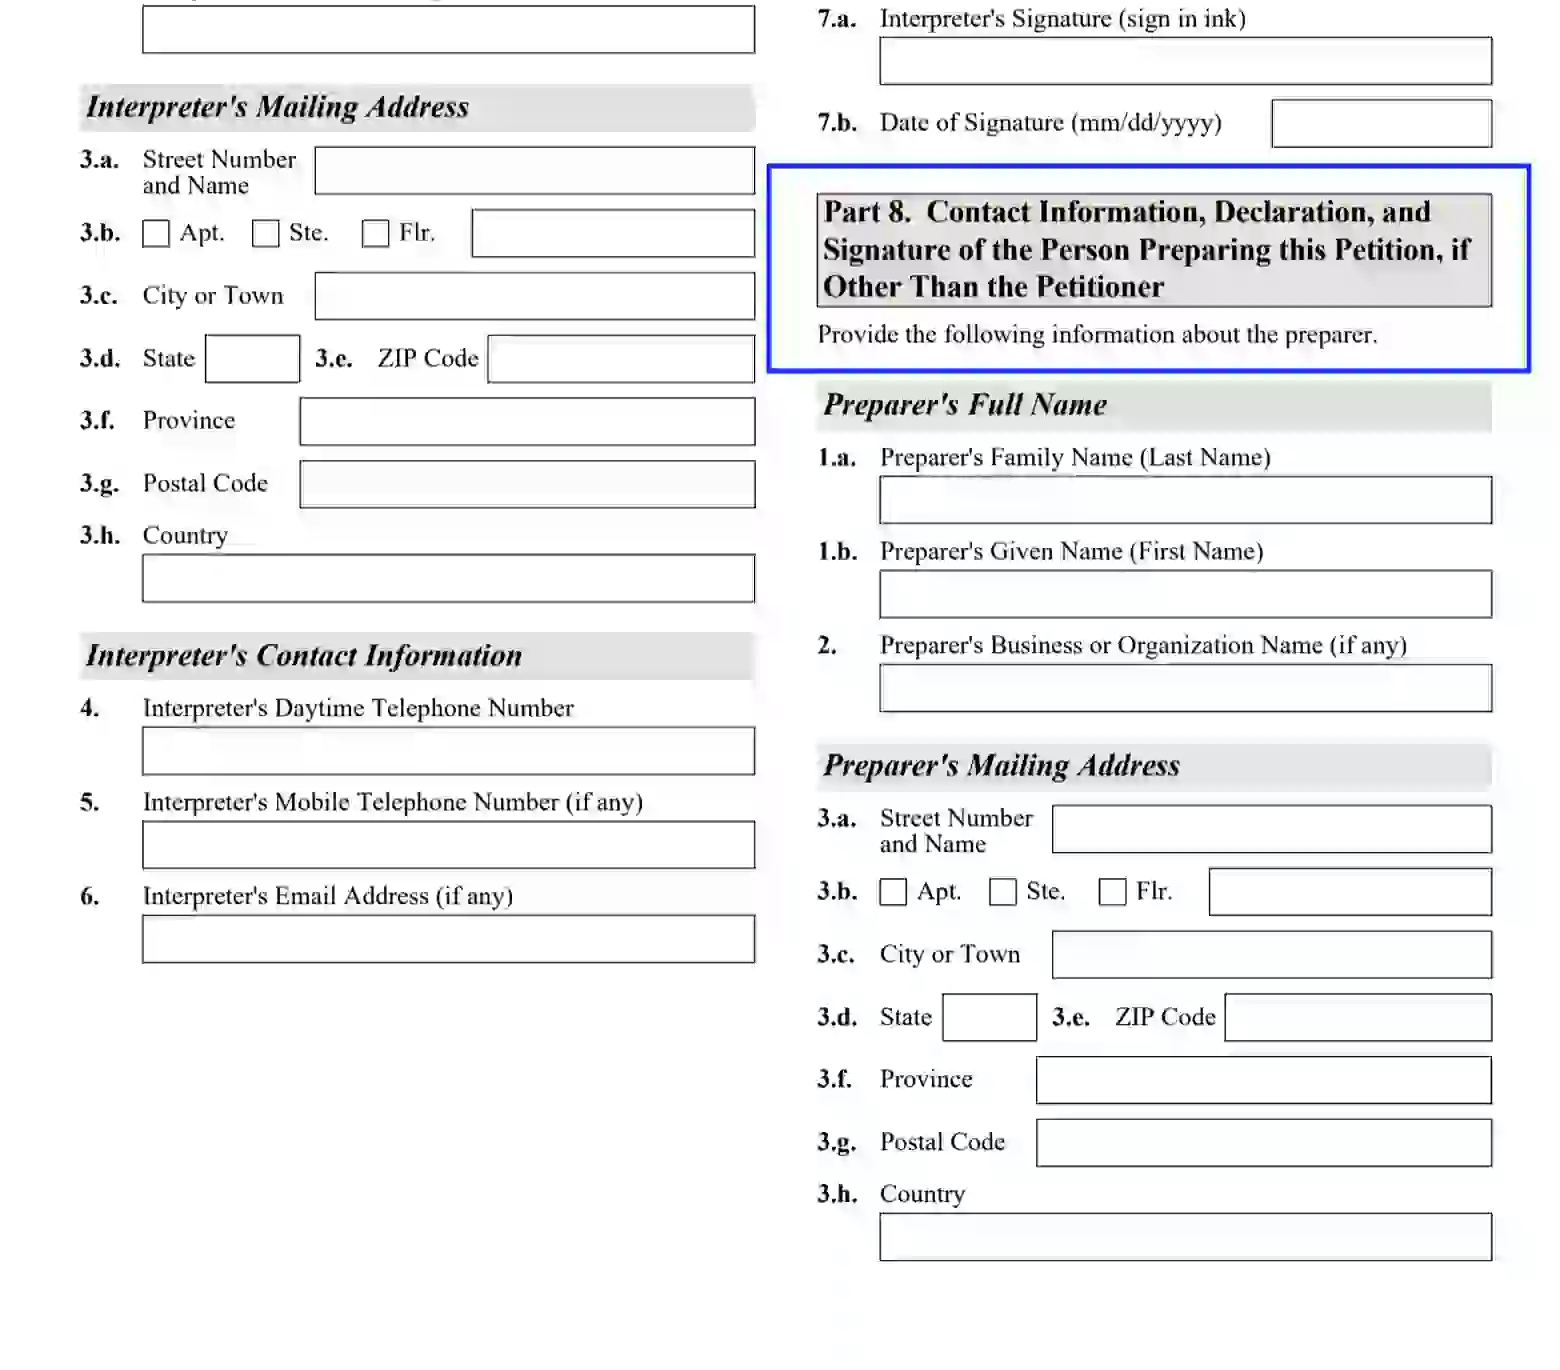This screenshot has width=1560, height=1370.
Task: Click the Preparer's Business or Organization Name field
Action: [x=1184, y=687]
